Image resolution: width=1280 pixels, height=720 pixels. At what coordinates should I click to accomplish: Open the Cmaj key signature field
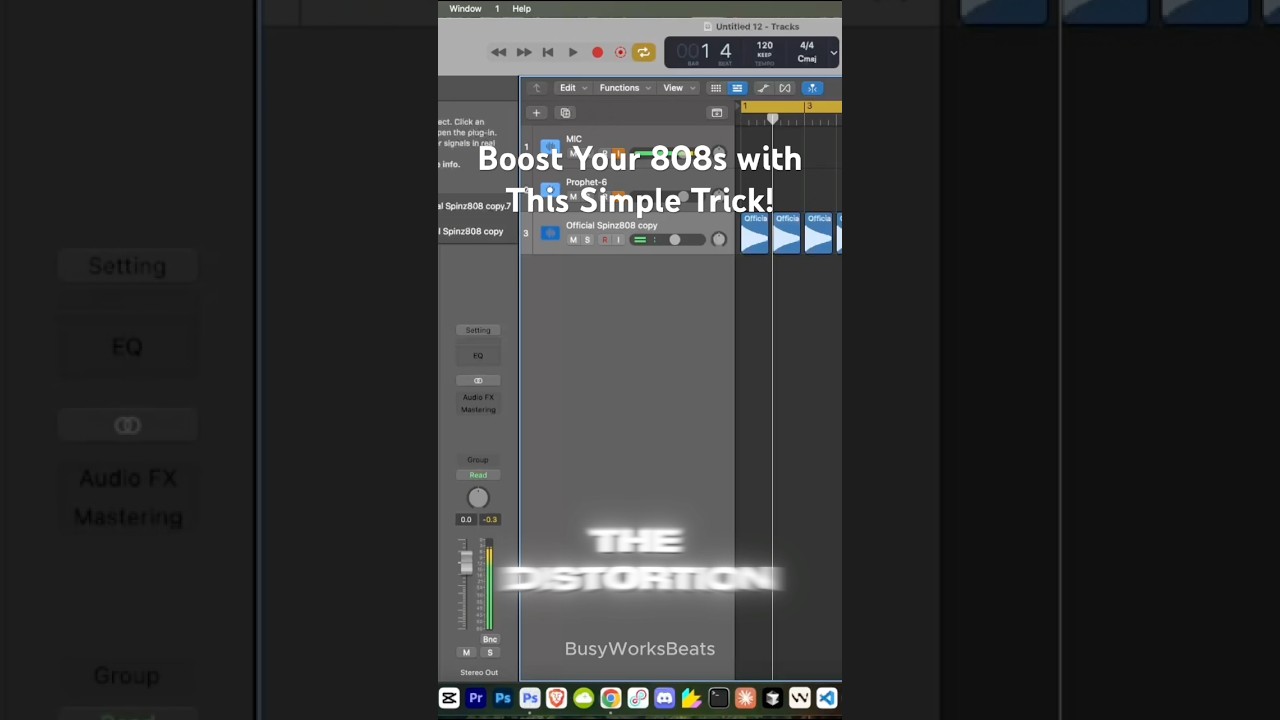click(806, 59)
